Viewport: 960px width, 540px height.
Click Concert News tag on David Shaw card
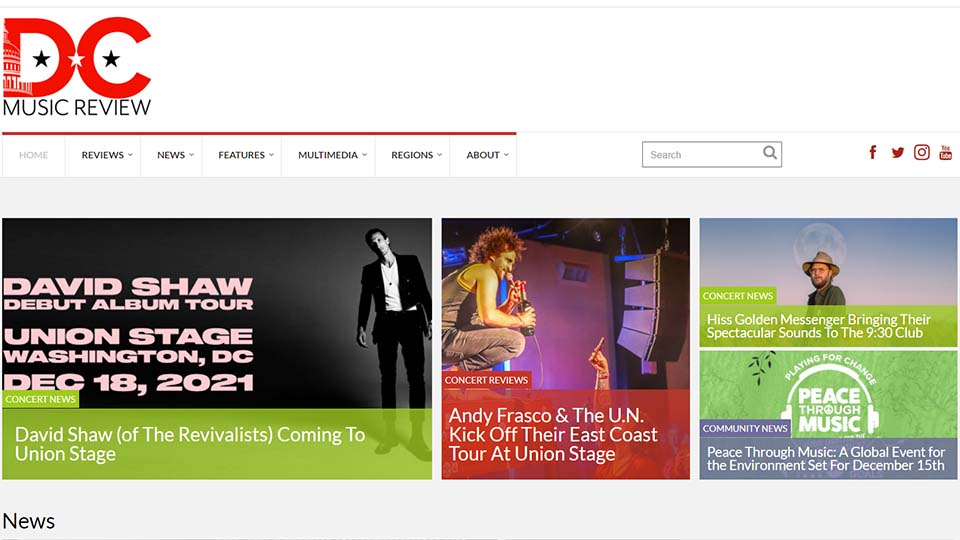coord(40,399)
